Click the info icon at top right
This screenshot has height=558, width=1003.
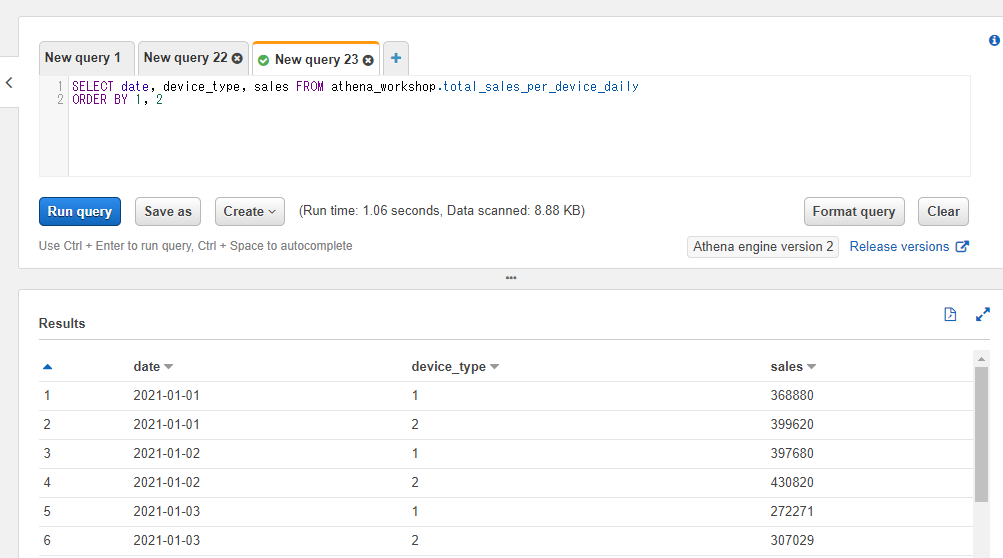point(994,40)
